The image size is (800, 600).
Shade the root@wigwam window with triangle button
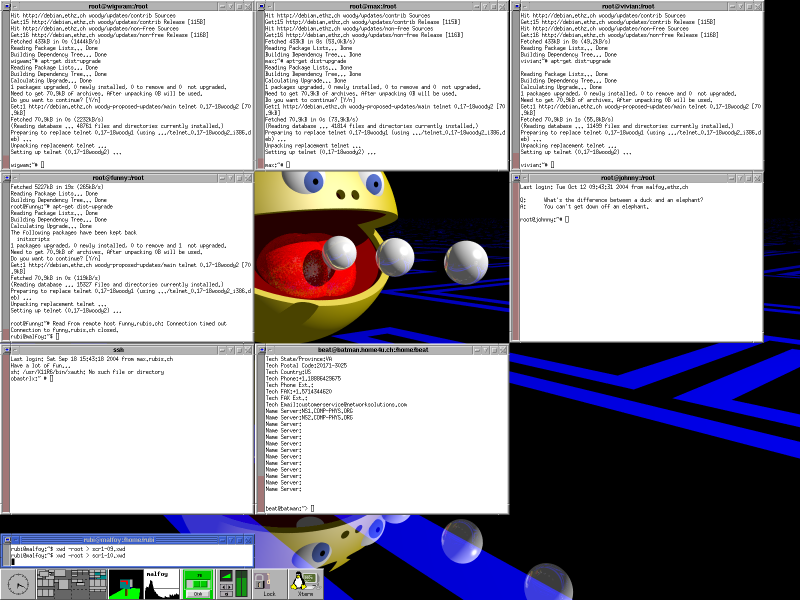click(231, 7)
